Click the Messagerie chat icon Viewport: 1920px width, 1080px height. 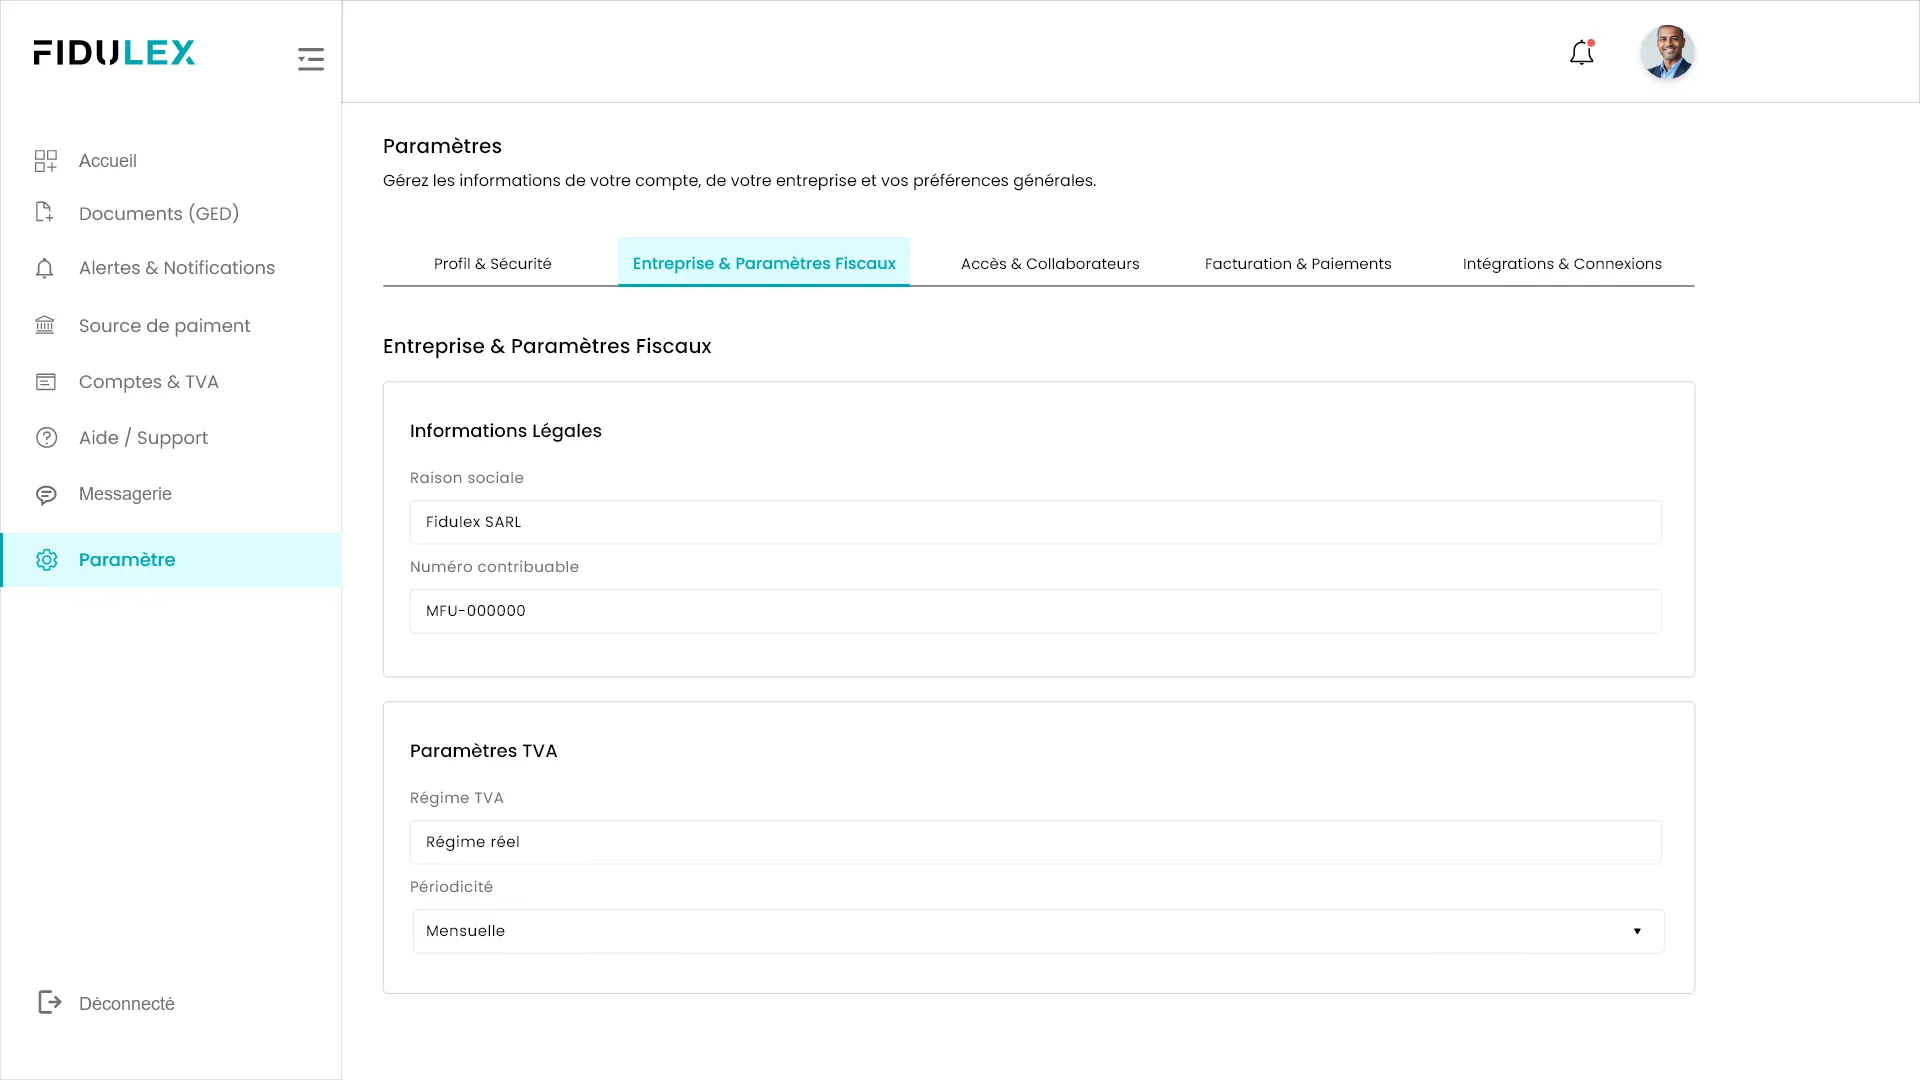[x=46, y=495]
